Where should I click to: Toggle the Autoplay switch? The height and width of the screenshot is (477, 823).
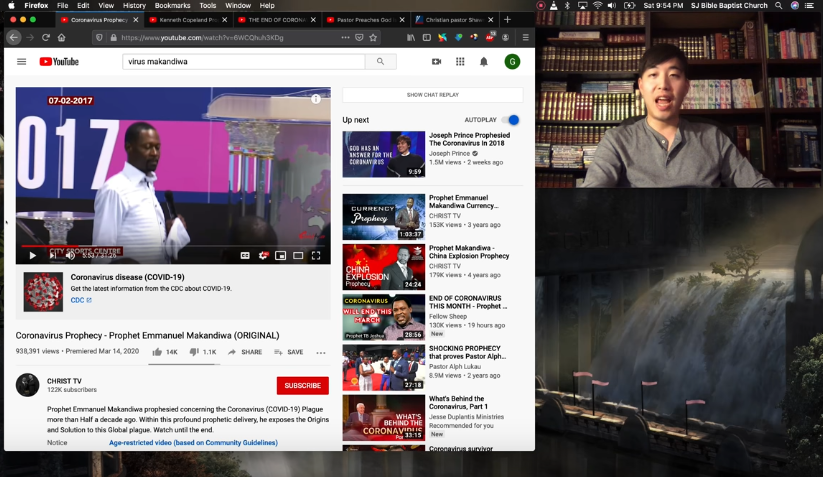pyautogui.click(x=512, y=120)
